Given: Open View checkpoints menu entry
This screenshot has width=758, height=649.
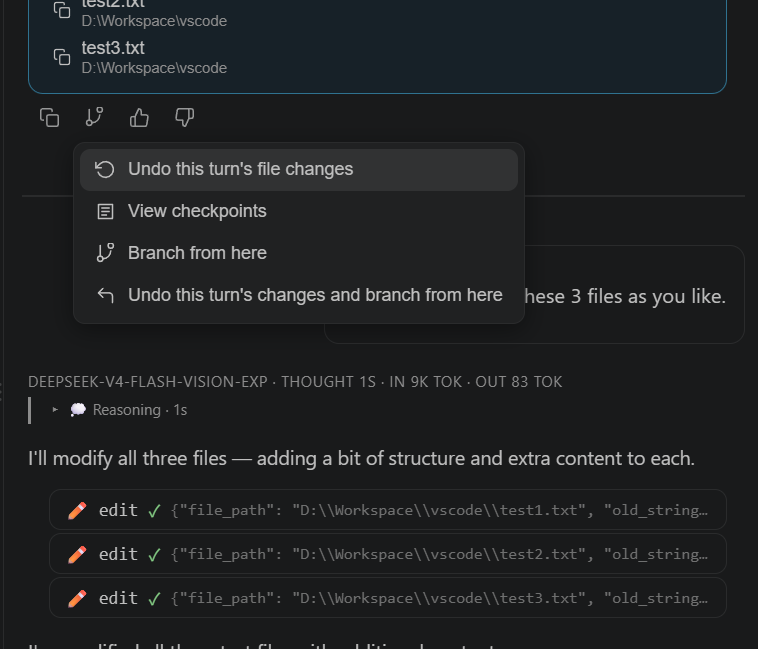Looking at the screenshot, I should 299,211.
